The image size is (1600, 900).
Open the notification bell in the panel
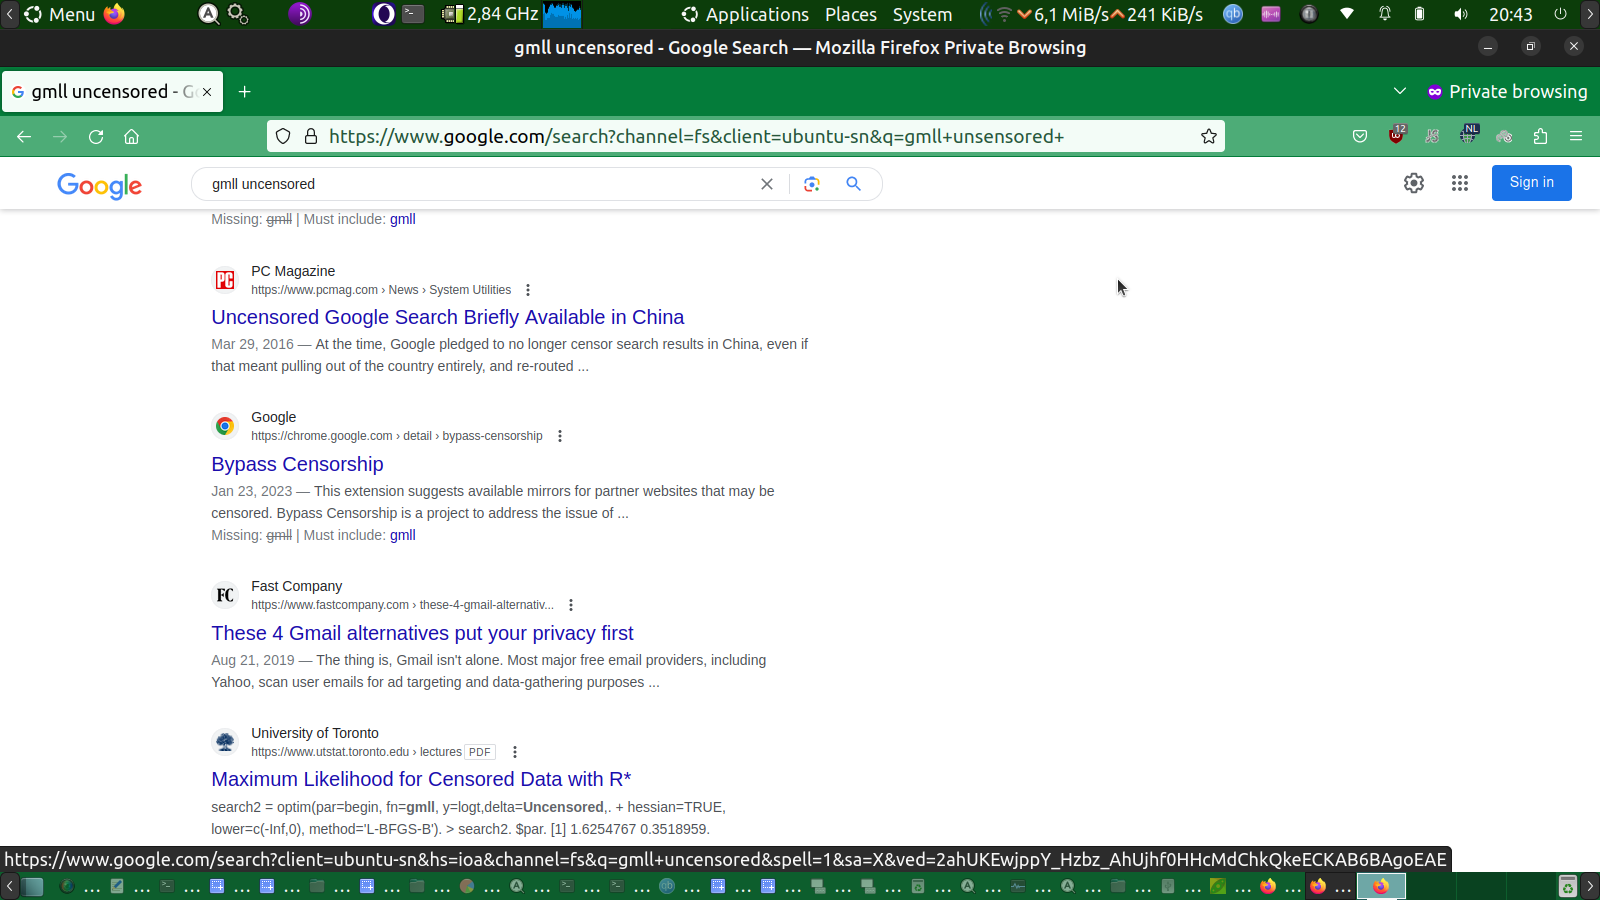pos(1385,14)
